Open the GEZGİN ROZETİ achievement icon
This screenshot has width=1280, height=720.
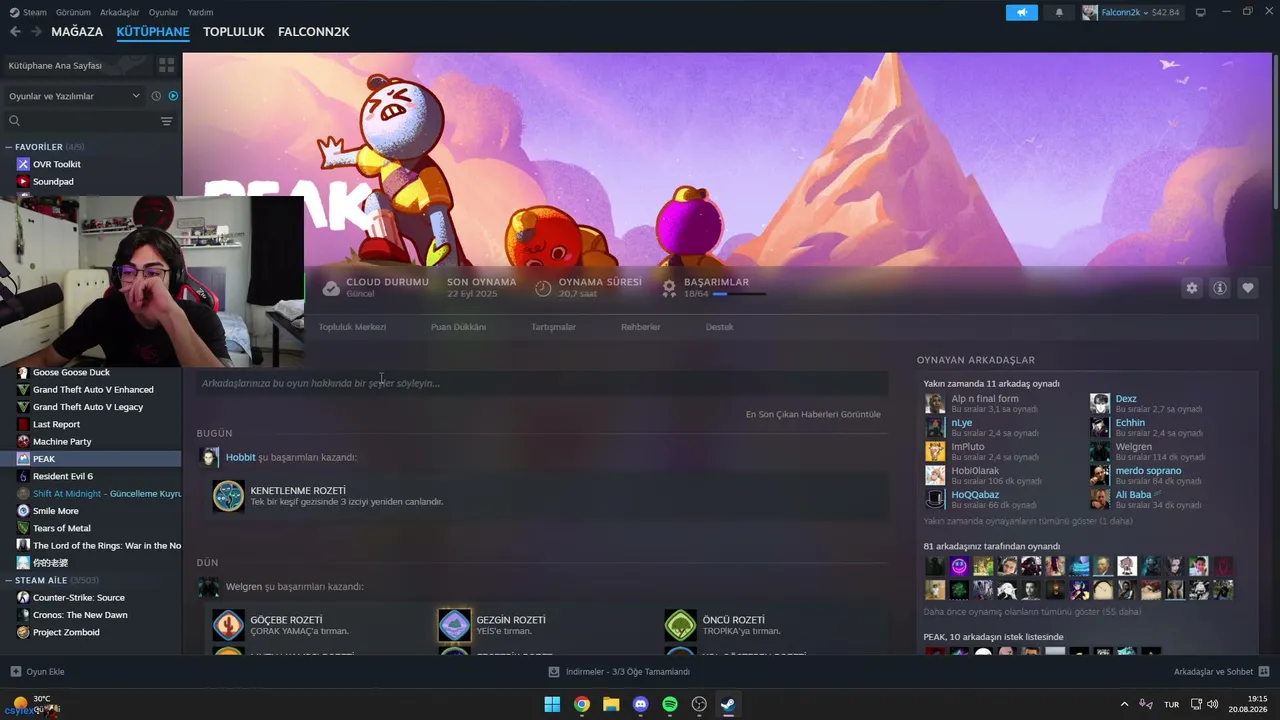pos(454,625)
